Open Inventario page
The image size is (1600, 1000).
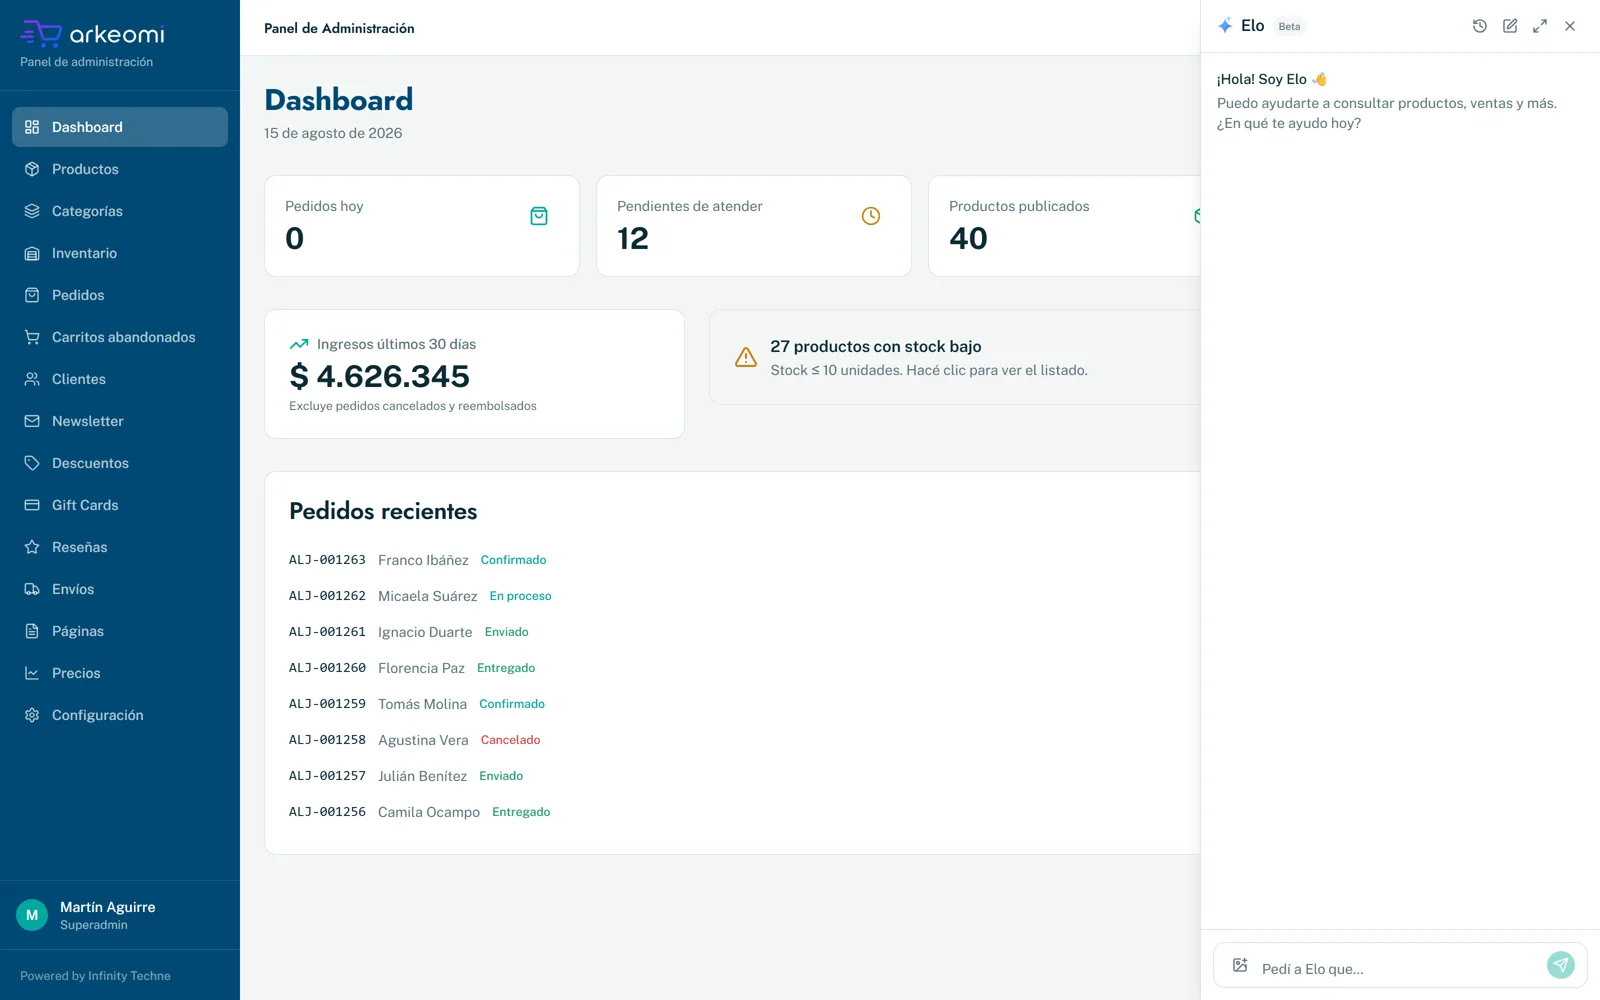click(120, 253)
